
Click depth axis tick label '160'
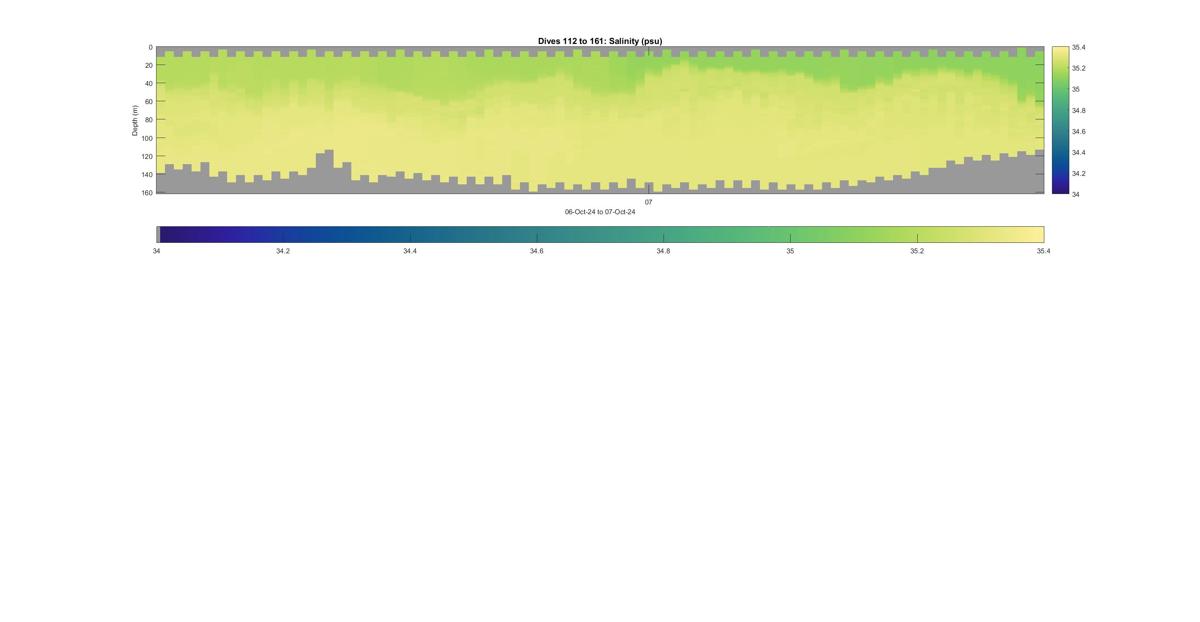147,192
